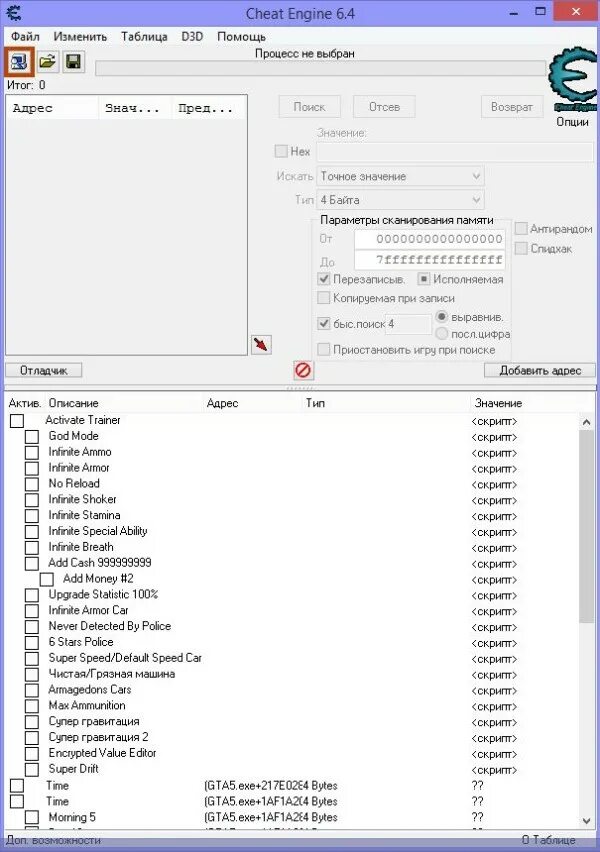
Task: Open the Искать scan type dropdown
Action: (400, 176)
